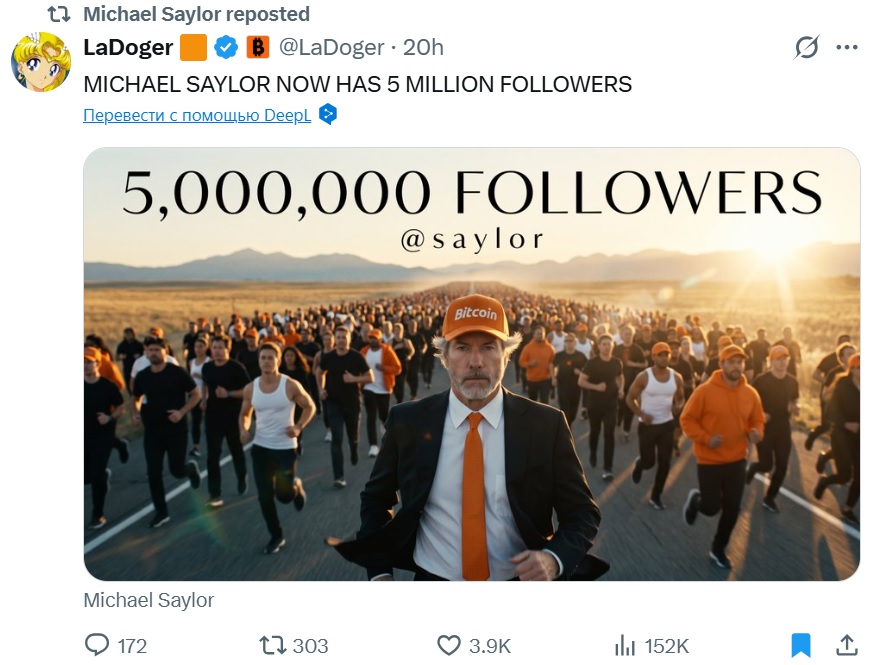Image resolution: width=871 pixels, height=665 pixels.
Task: Click the Grok icon beside more options
Action: point(806,47)
